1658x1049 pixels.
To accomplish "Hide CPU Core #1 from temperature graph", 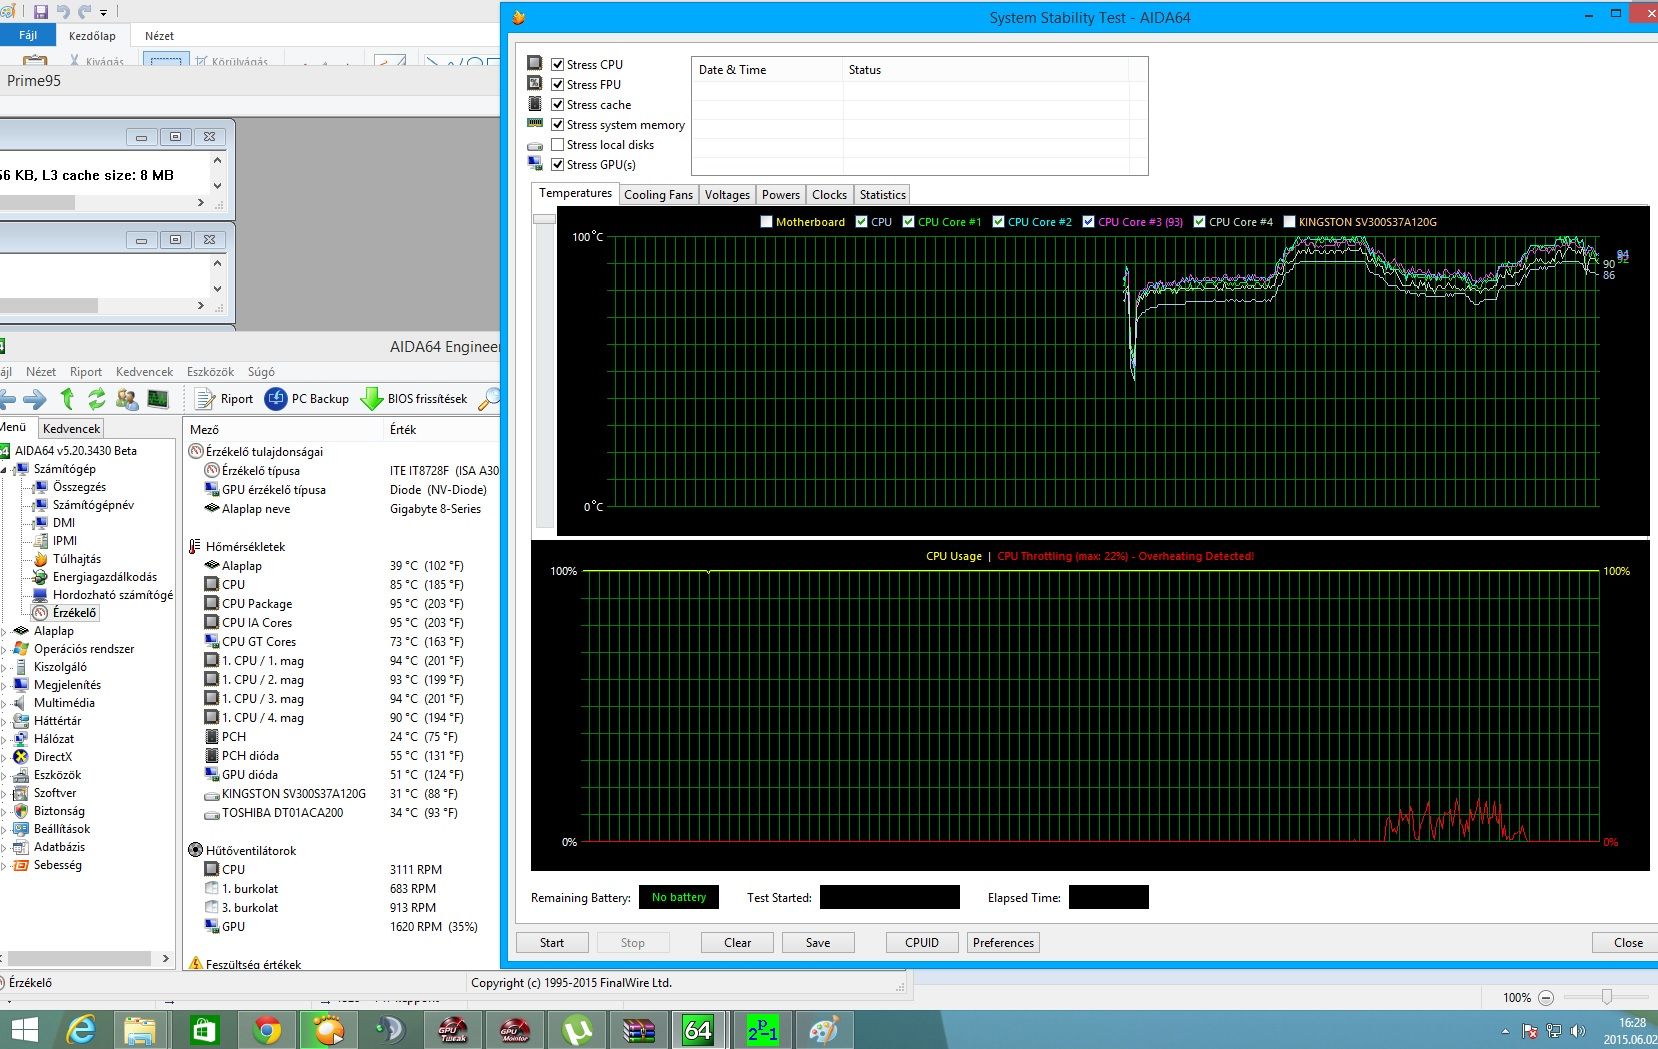I will coord(908,222).
